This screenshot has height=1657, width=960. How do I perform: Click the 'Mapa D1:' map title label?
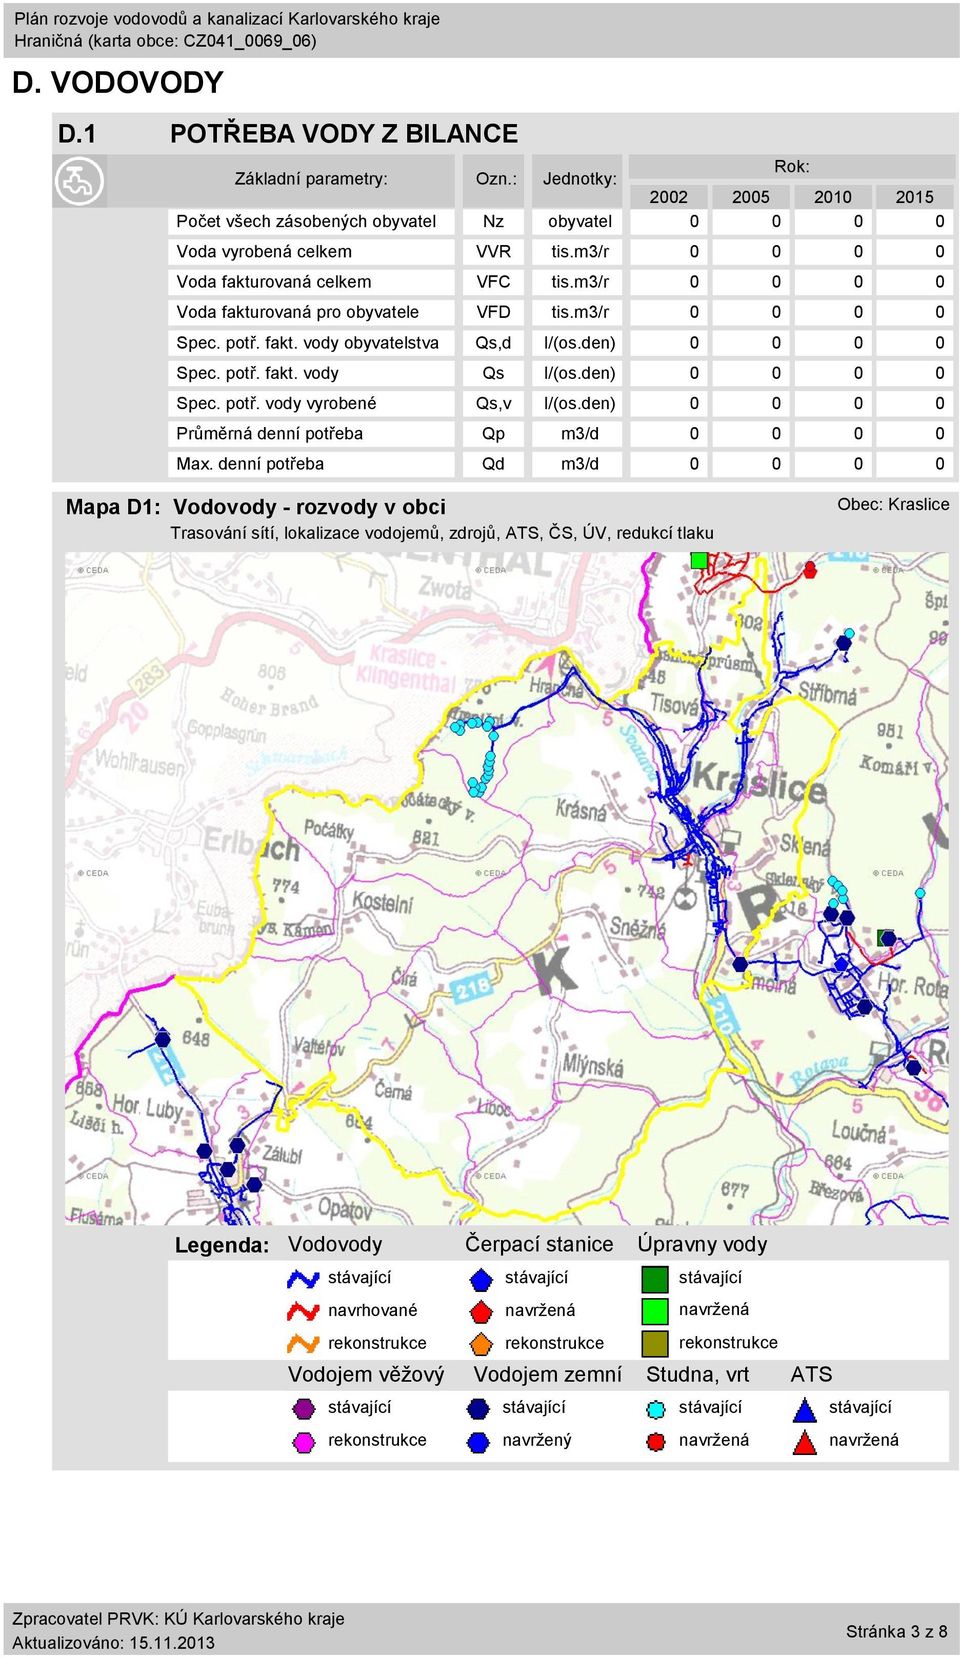[x=113, y=507]
